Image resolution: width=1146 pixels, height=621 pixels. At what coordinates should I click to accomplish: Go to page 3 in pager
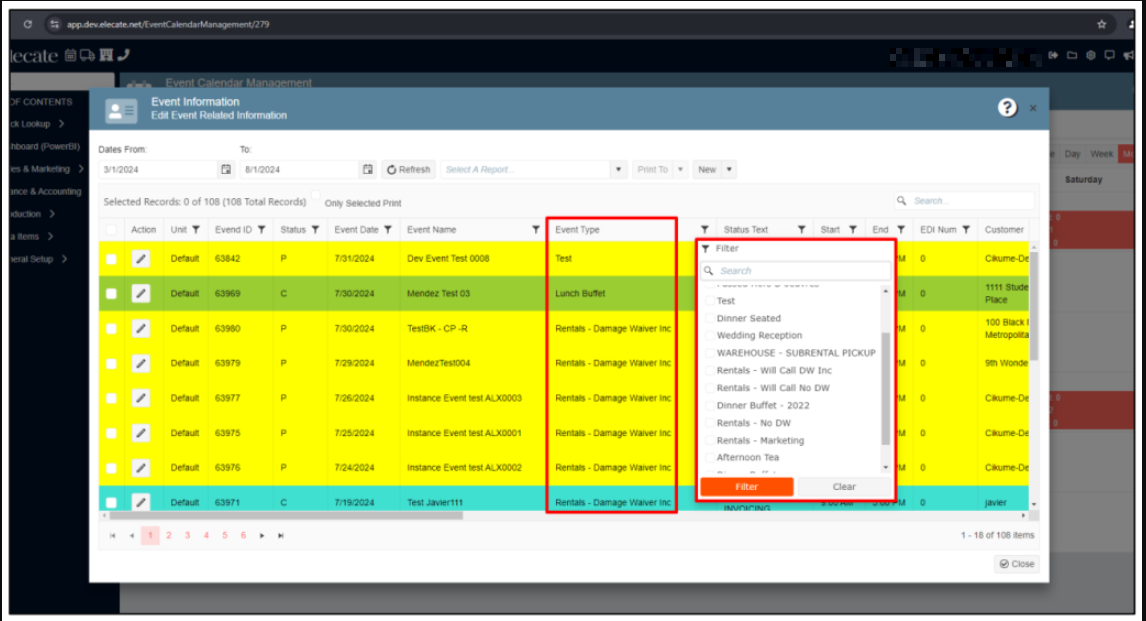pos(187,536)
